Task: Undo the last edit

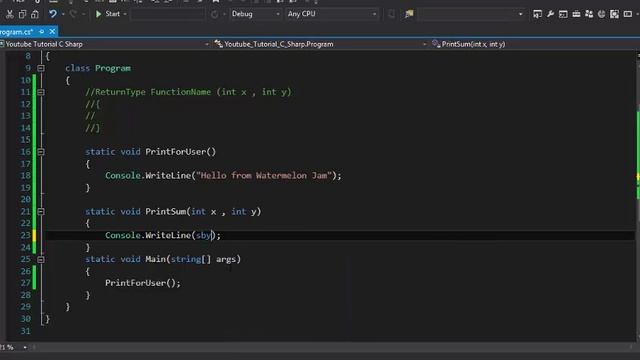Action: 53,14
